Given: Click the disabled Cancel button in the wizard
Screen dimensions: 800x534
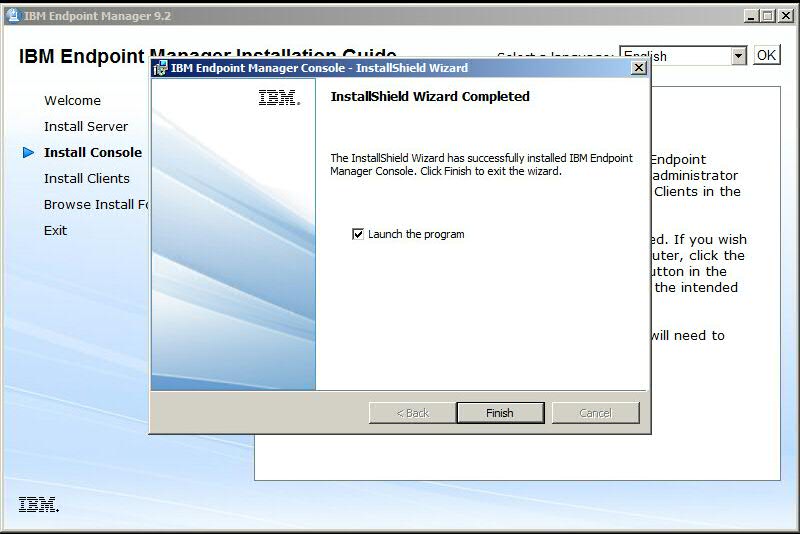Looking at the screenshot, I should coord(595,413).
